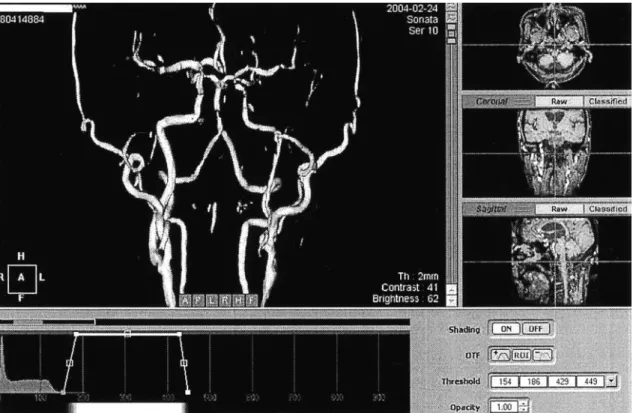Image resolution: width=633 pixels, height=413 pixels.
Task: Click the topmost icon above the viewer scrollbar
Action: (x=451, y=7)
